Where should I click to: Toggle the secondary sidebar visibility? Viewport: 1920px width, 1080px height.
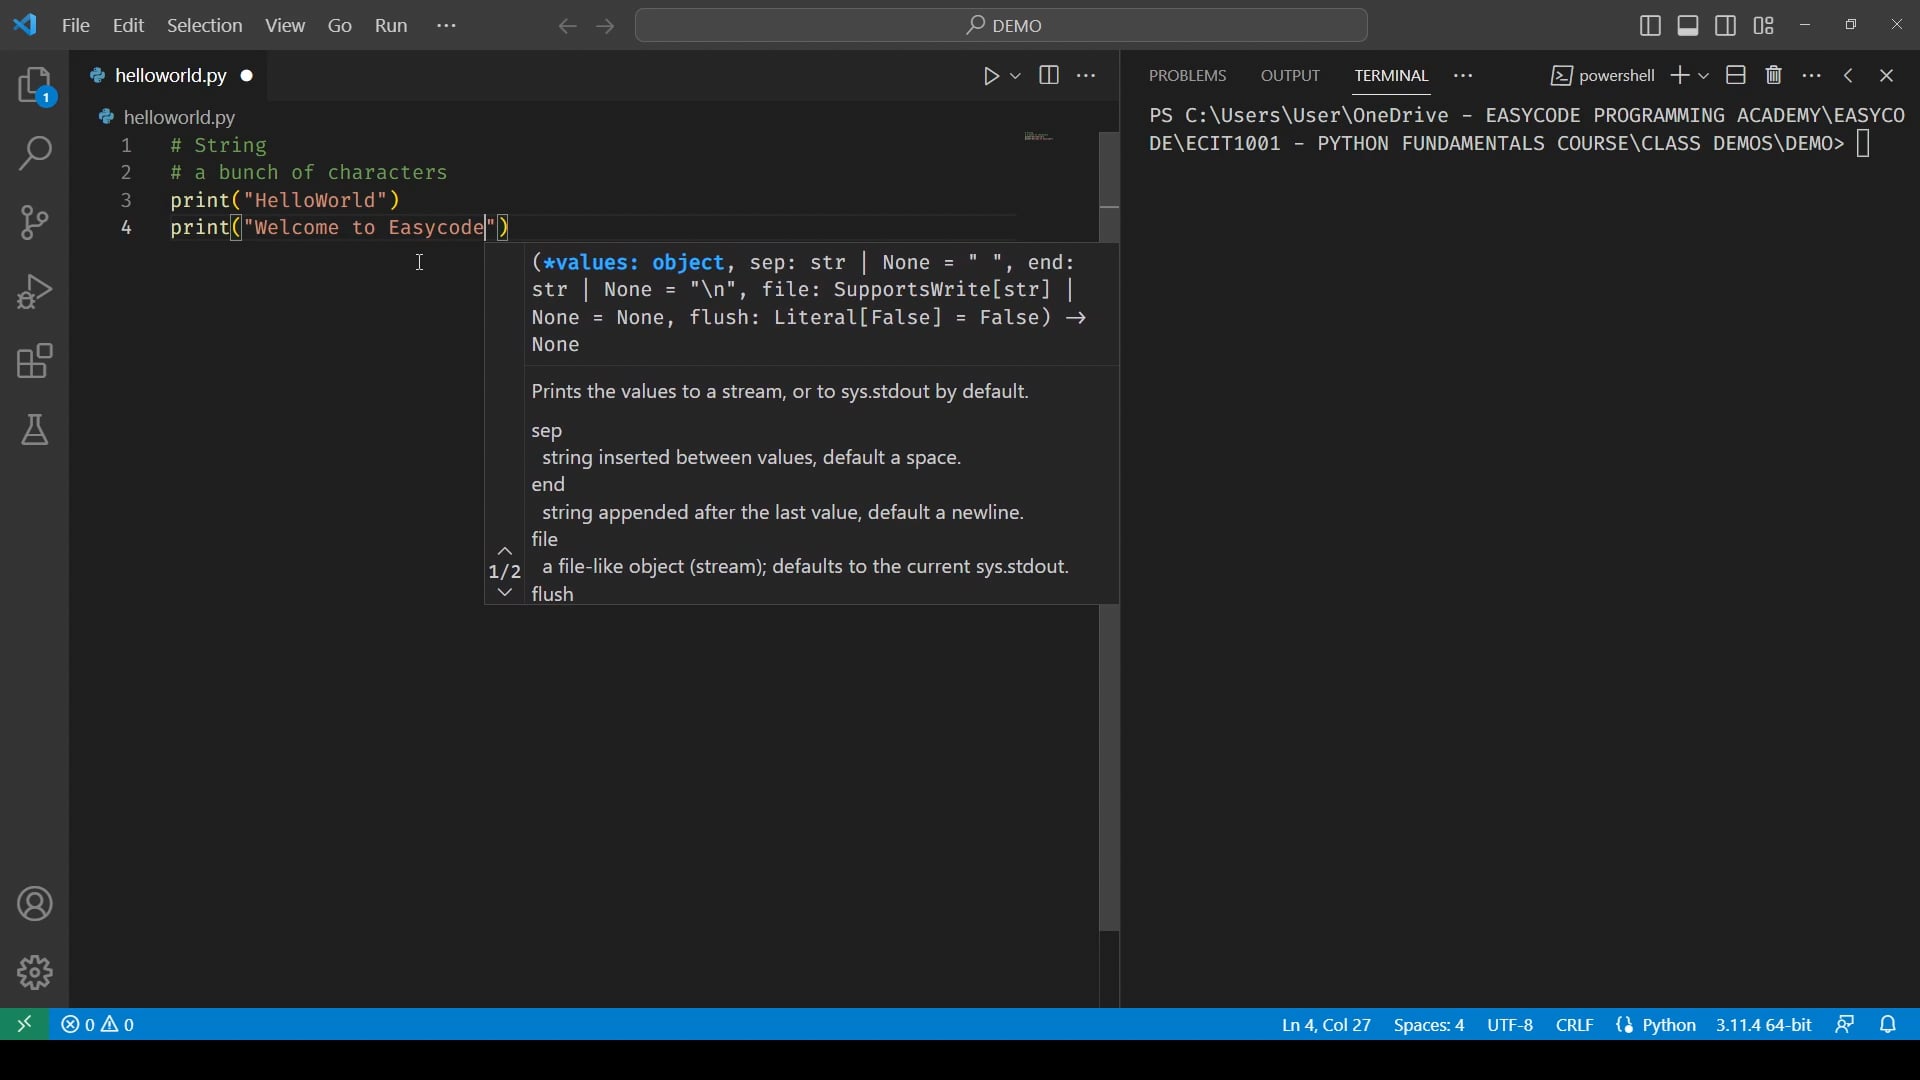click(x=1726, y=25)
